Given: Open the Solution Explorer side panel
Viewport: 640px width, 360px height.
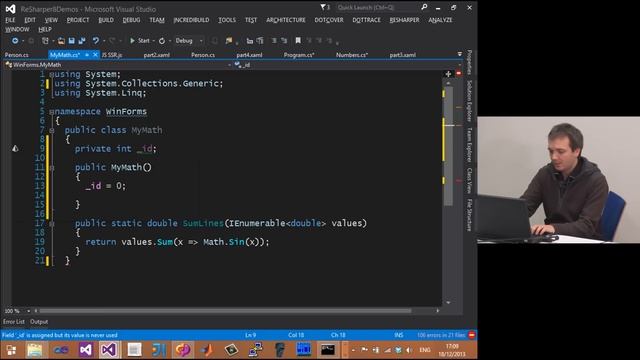Looking at the screenshot, I should pos(469,101).
